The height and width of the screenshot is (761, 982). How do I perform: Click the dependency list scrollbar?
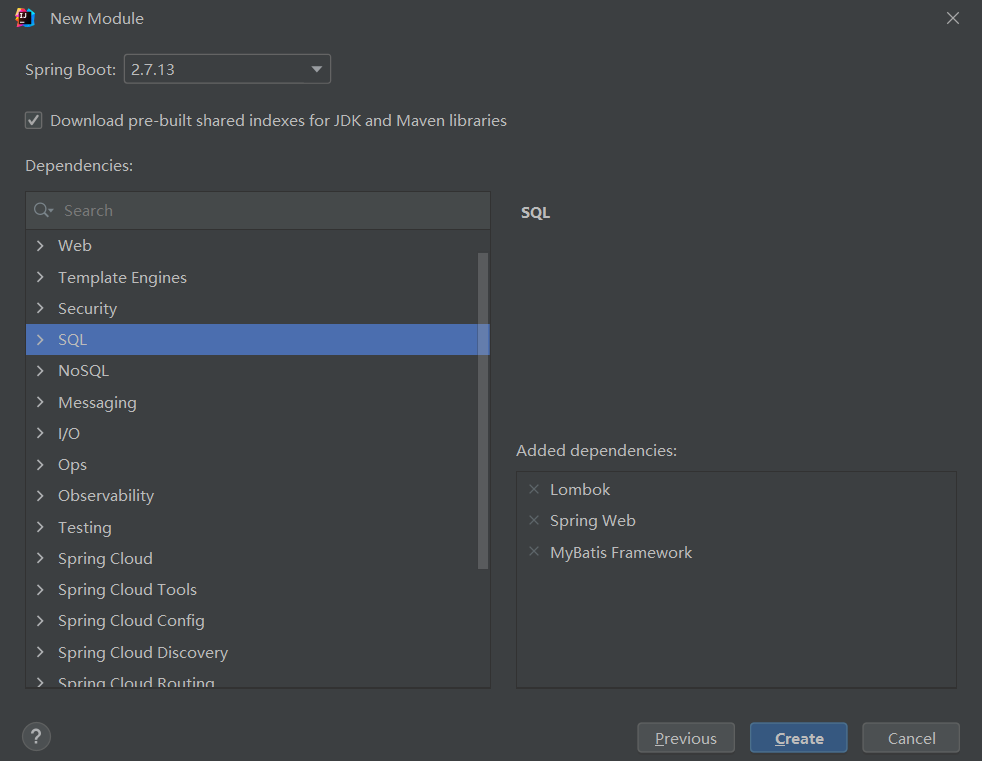click(483, 410)
